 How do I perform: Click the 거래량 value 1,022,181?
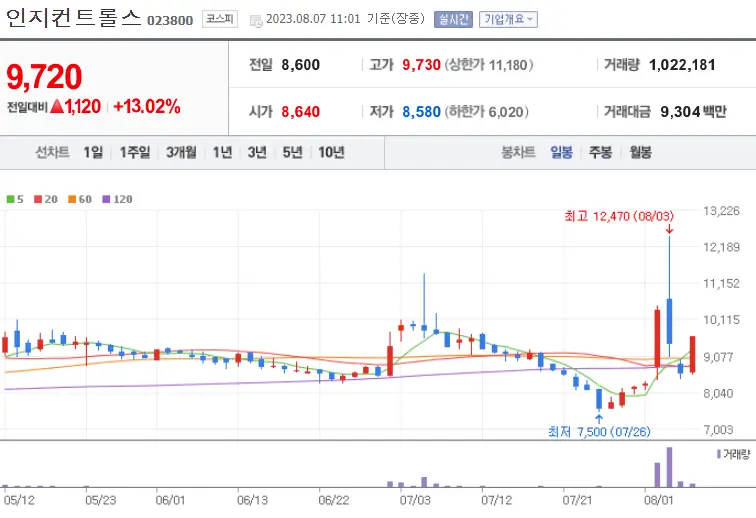click(x=682, y=65)
